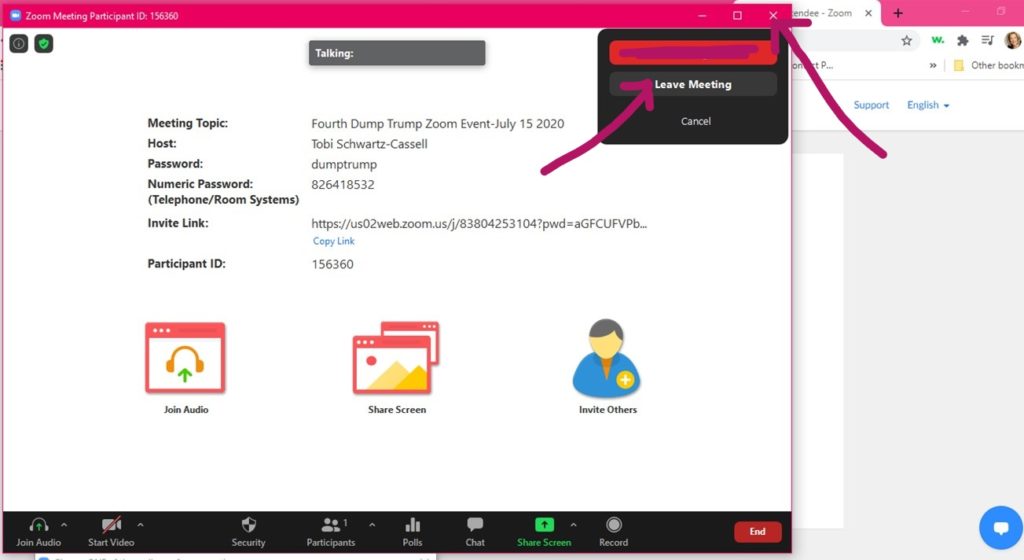The width and height of the screenshot is (1024, 560).
Task: Open the Security toolbar menu
Action: pos(248,533)
